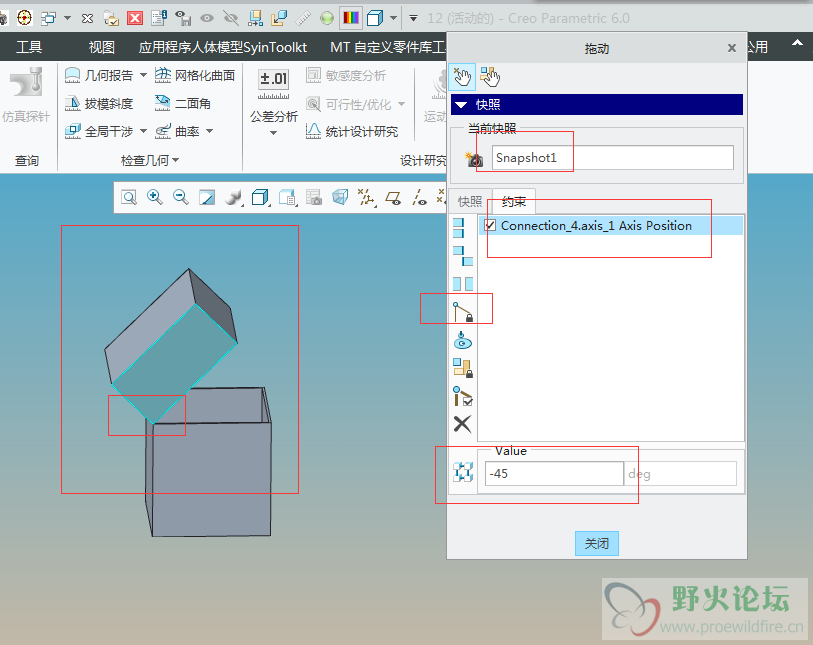Click the eye with save disk icon
Image resolution: width=813 pixels, height=645 pixels.
point(183,19)
